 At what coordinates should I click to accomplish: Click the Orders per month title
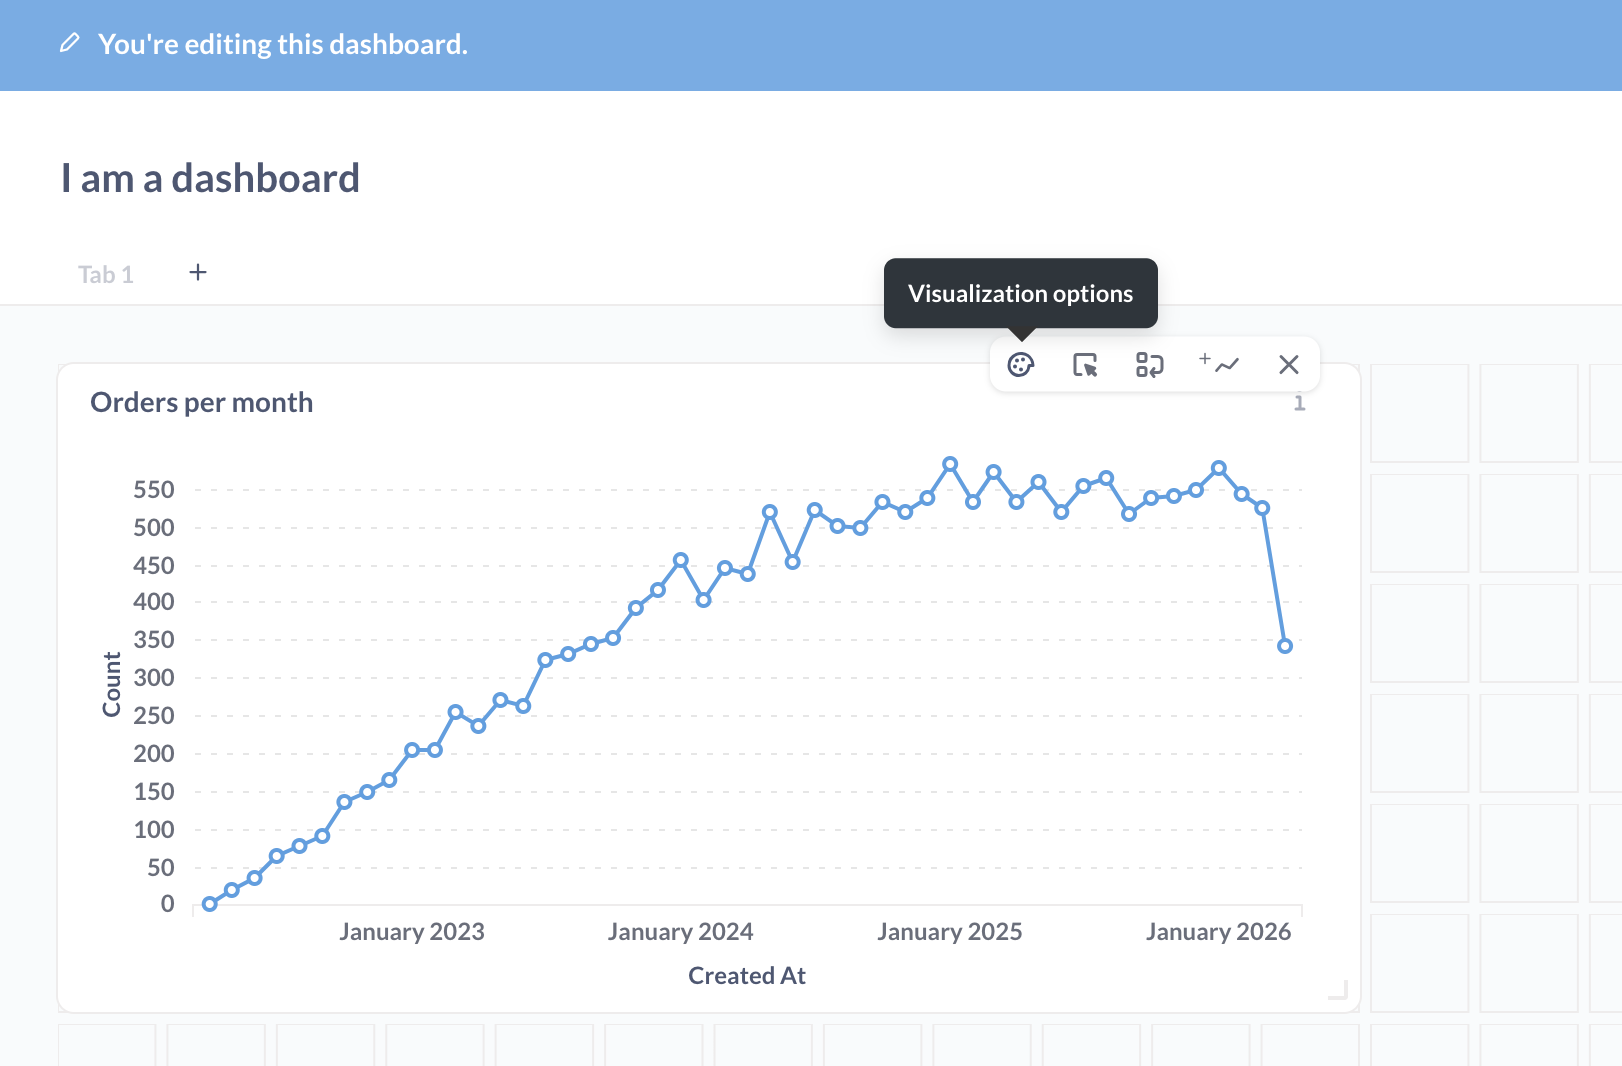(201, 402)
